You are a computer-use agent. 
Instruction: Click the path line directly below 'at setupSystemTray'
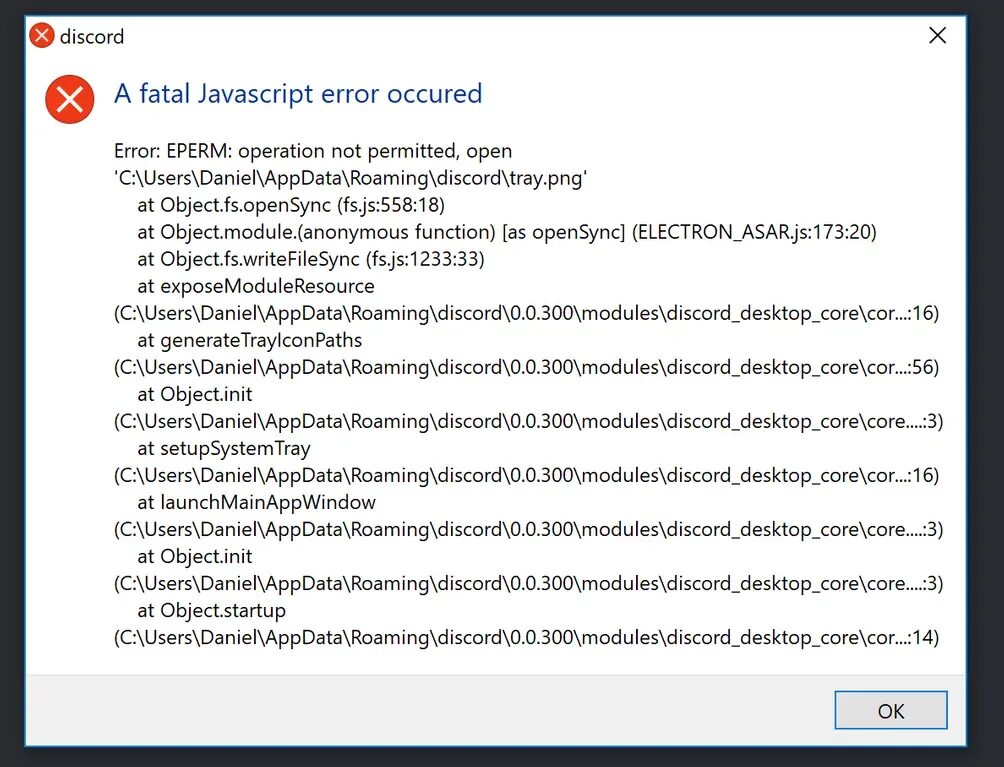pos(526,475)
